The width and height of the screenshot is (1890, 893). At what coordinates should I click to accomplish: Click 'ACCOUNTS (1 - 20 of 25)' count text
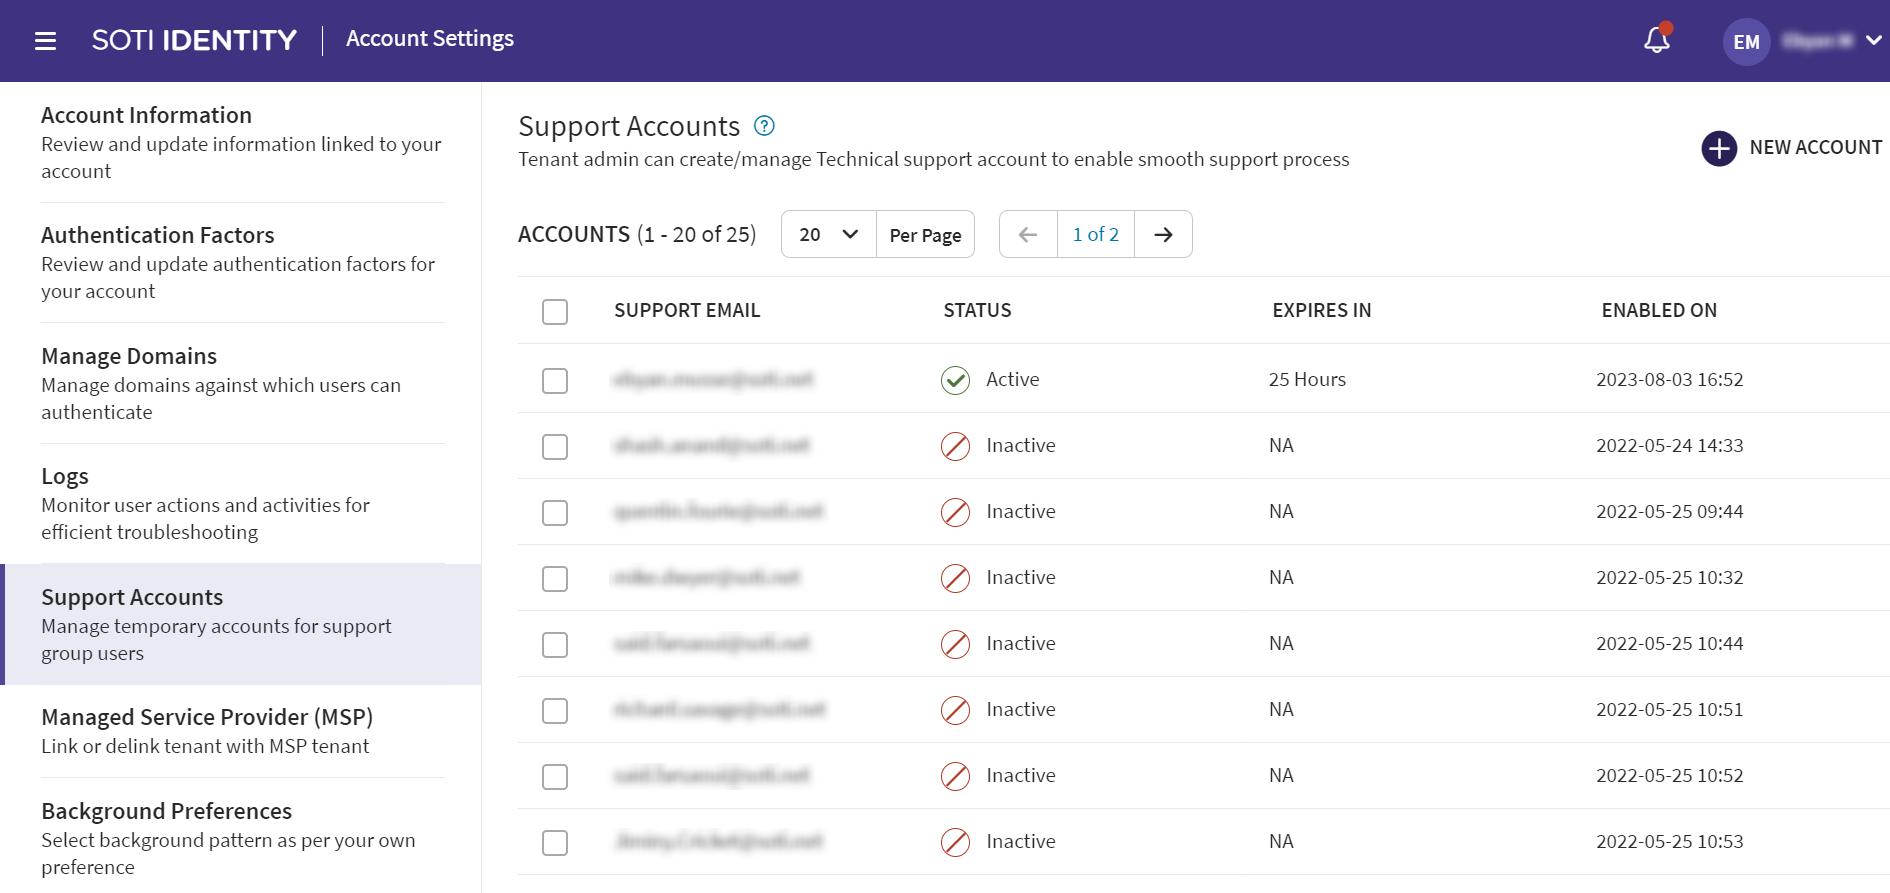(x=637, y=234)
